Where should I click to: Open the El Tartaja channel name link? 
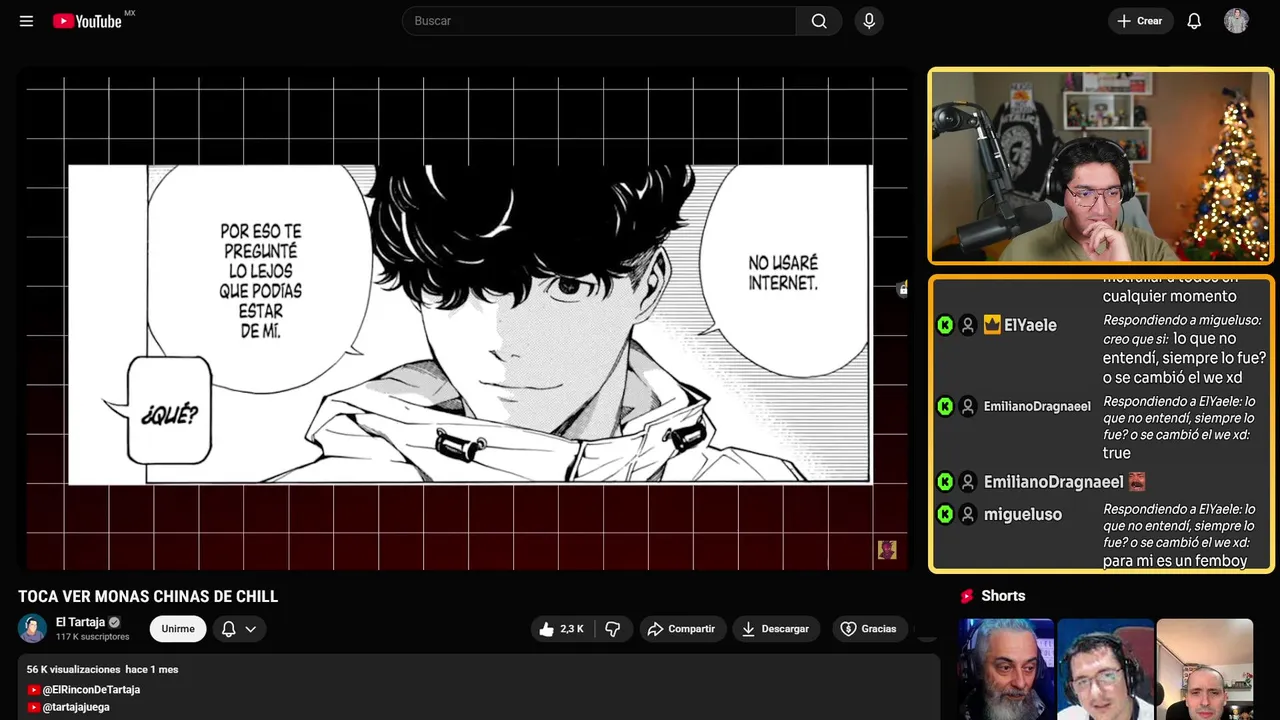point(80,622)
